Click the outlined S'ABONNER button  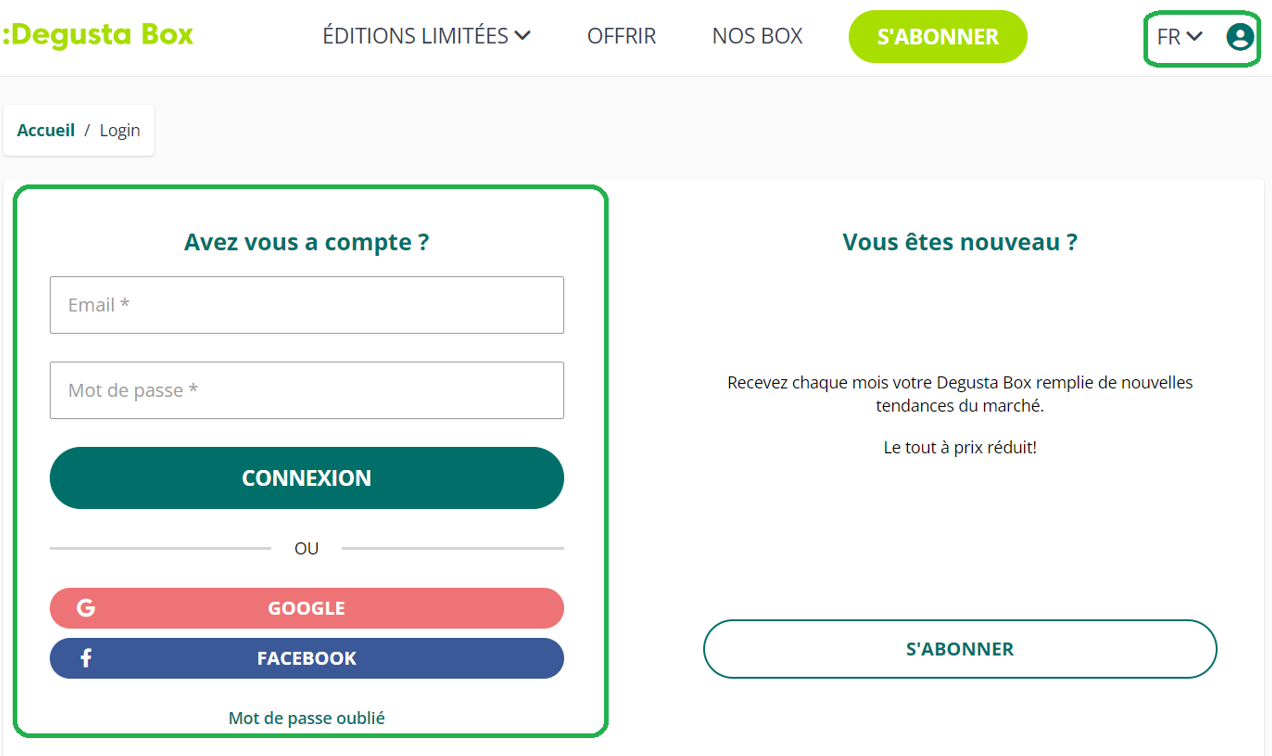pos(960,649)
